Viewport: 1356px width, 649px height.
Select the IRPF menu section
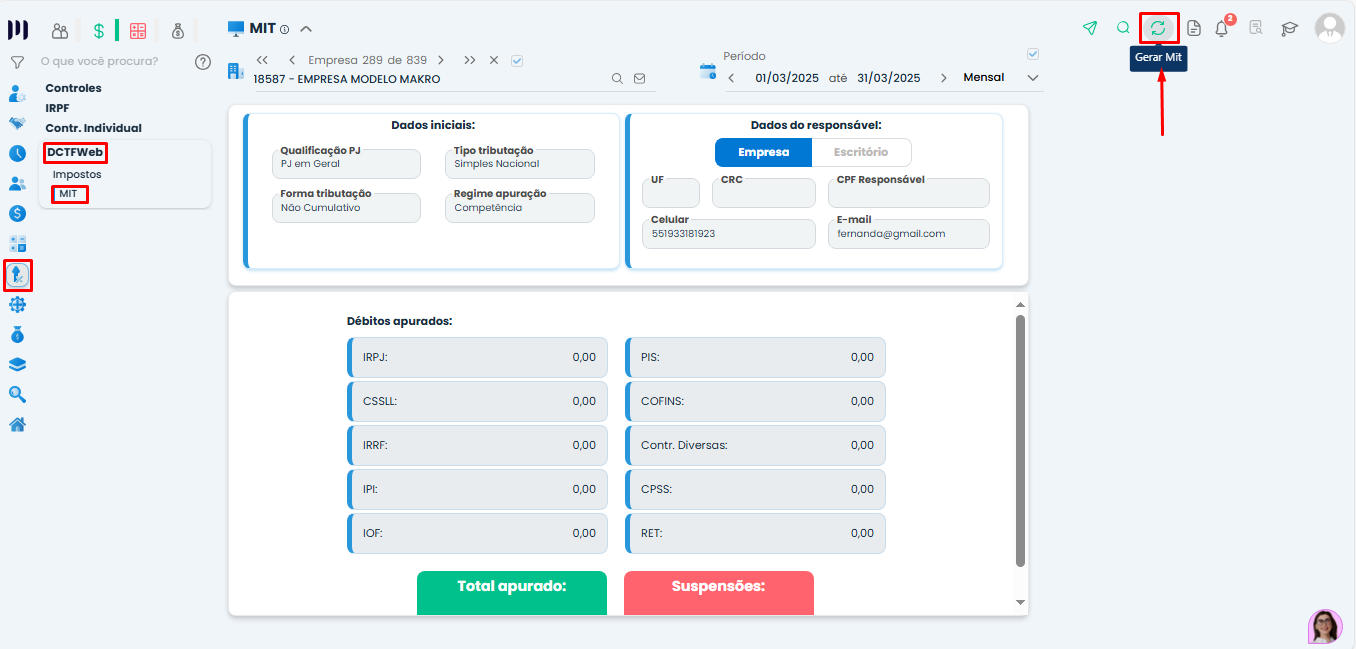(x=57, y=108)
